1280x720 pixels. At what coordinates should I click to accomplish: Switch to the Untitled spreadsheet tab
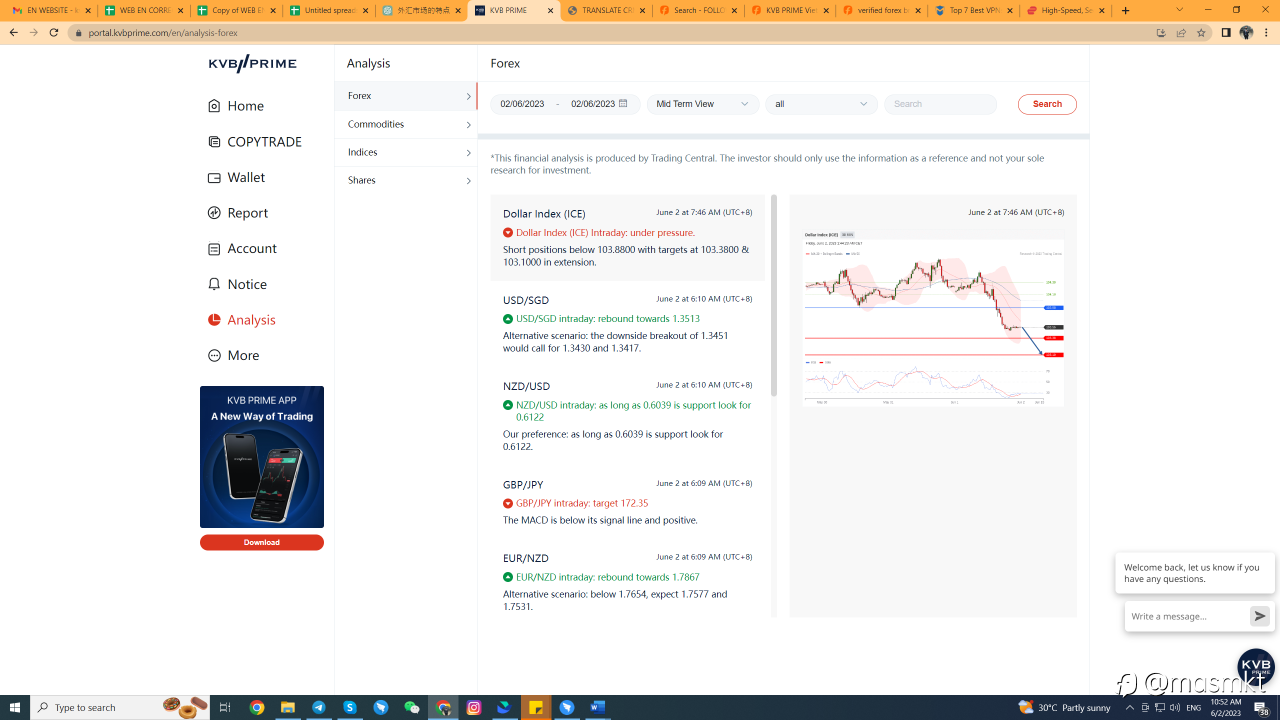(329, 11)
